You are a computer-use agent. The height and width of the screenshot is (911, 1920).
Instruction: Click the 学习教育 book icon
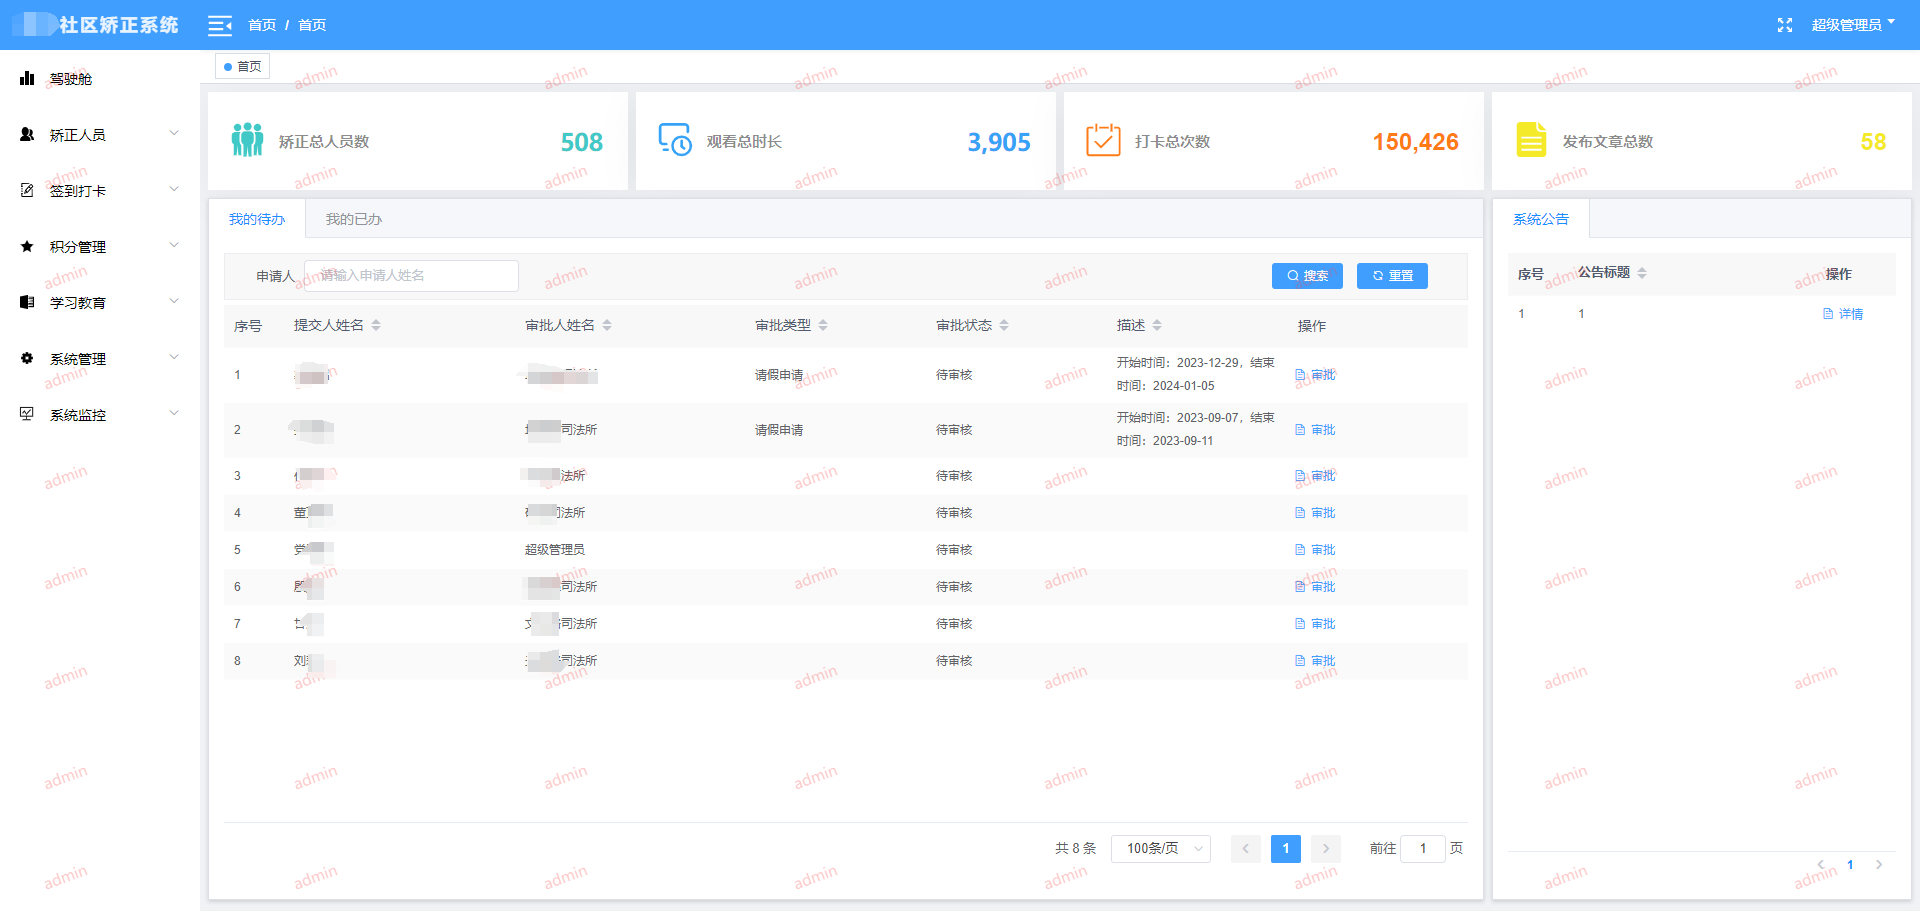pos(27,302)
